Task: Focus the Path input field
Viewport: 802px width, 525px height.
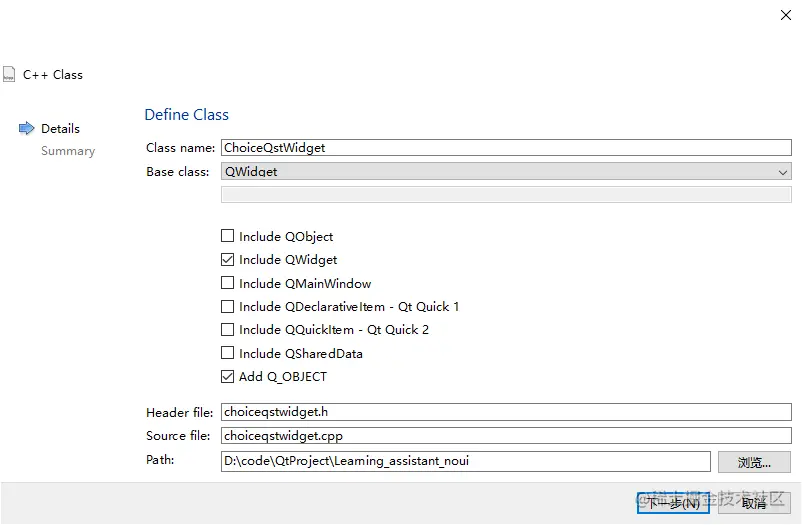Action: (466, 461)
